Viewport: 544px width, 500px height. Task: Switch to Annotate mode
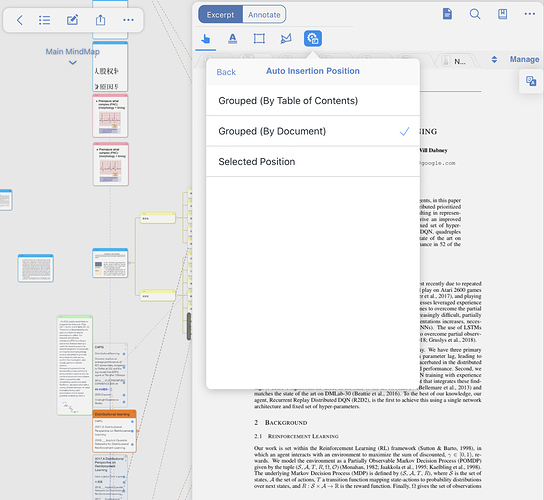click(264, 15)
